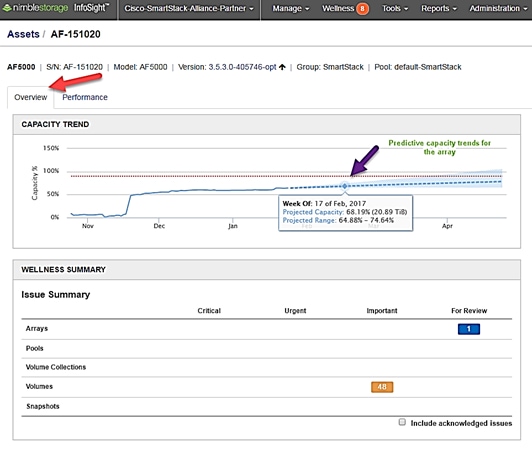The width and height of the screenshot is (532, 449).
Task: Click the Important column header
Action: (382, 311)
